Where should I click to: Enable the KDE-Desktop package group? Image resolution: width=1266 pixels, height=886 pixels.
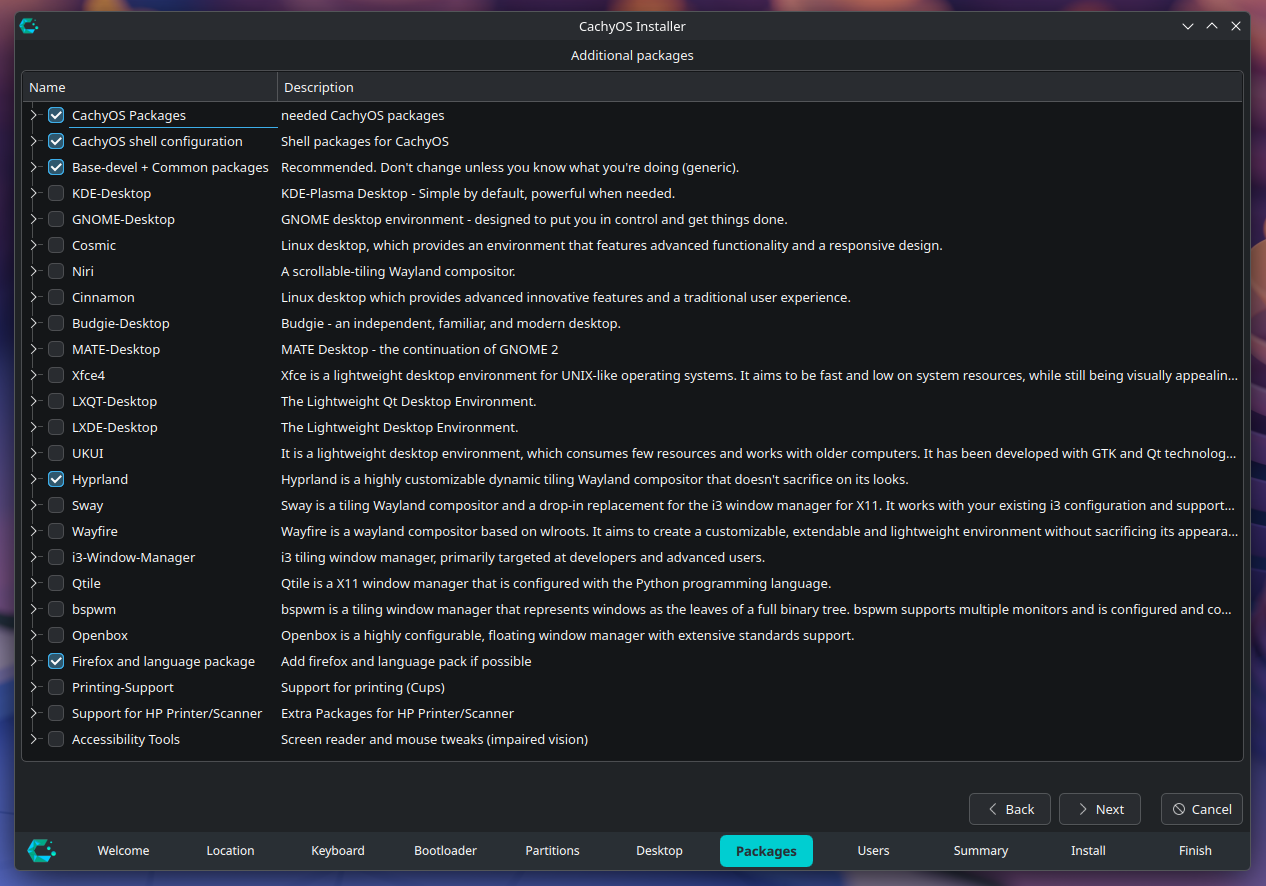(55, 193)
